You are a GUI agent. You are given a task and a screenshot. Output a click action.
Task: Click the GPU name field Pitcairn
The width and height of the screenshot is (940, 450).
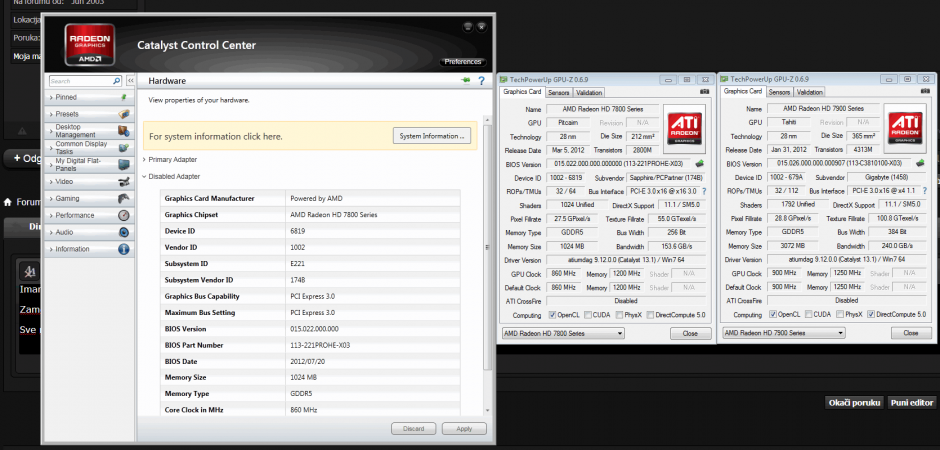[x=567, y=122]
